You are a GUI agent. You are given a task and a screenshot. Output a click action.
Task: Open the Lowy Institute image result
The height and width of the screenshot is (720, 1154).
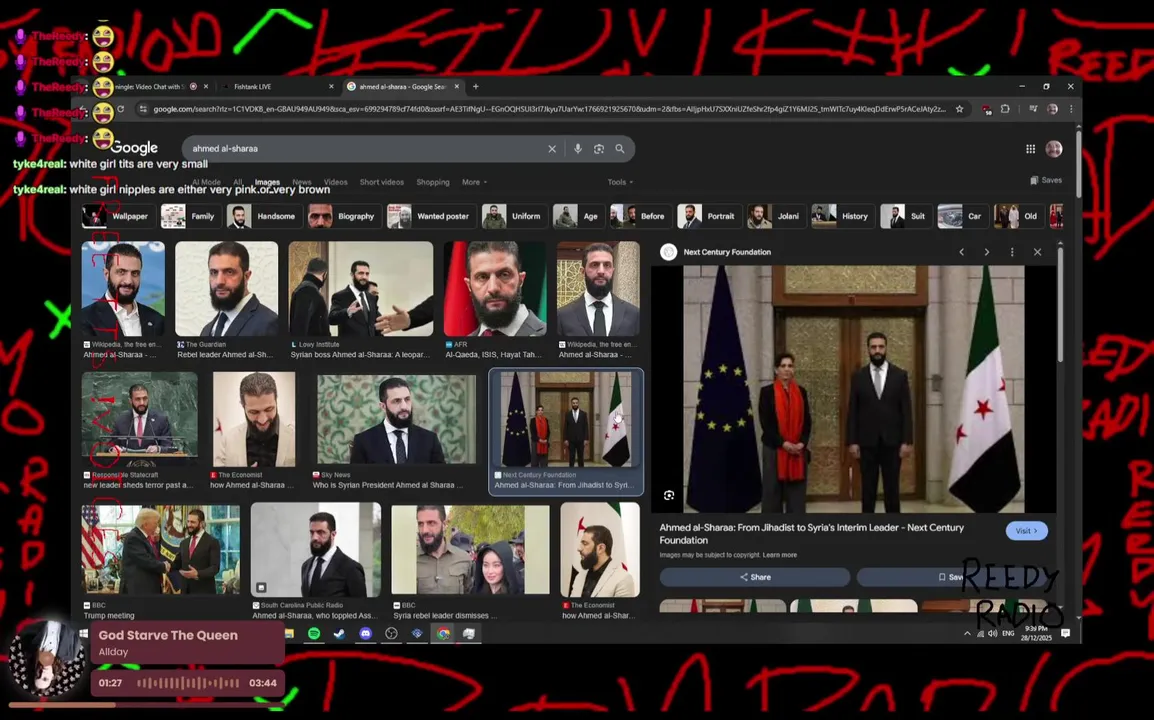click(x=361, y=289)
